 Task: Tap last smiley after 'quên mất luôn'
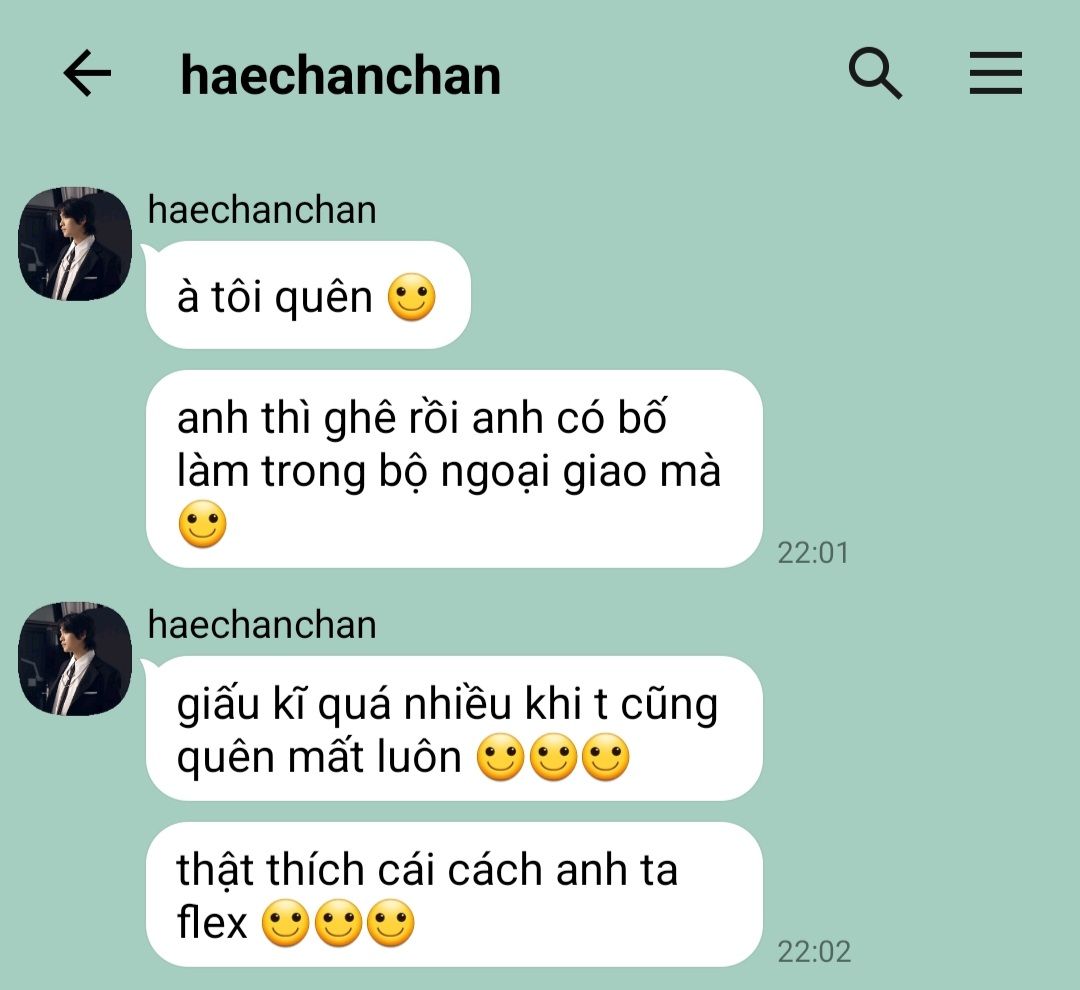point(605,757)
